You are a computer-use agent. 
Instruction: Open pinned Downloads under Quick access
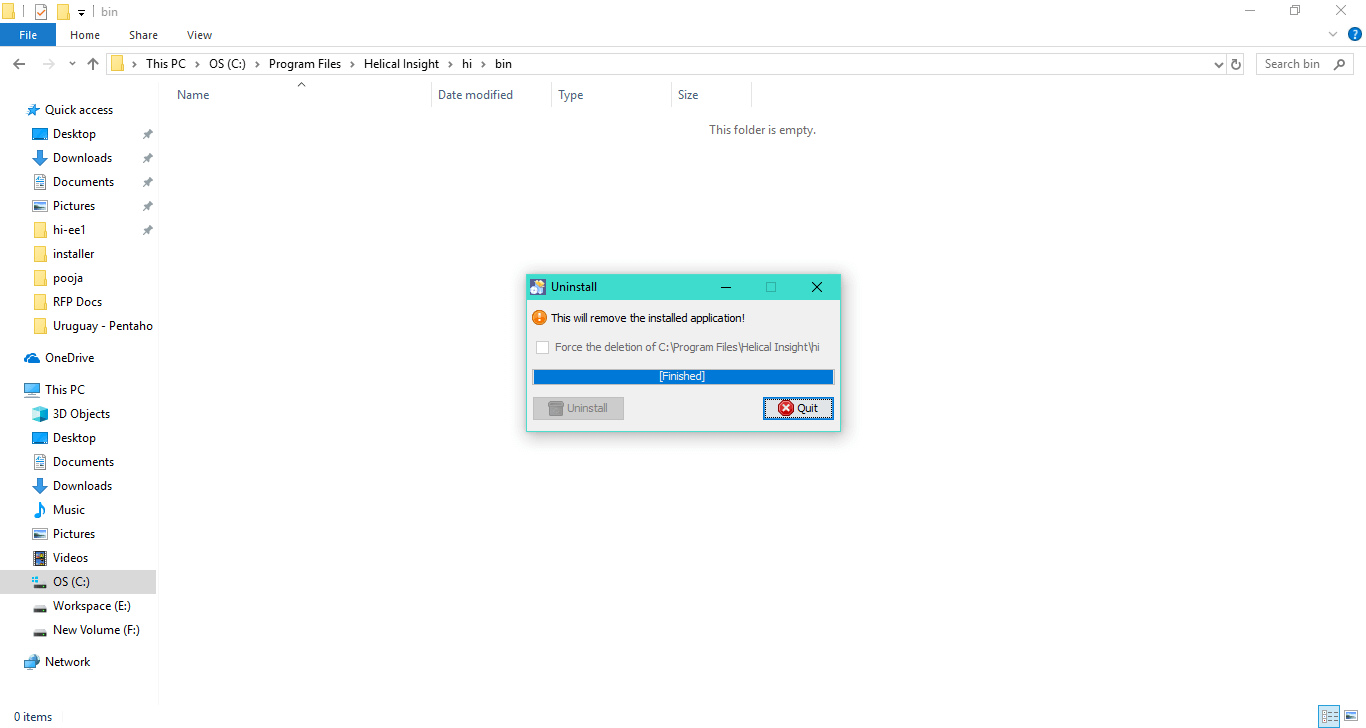tap(82, 158)
